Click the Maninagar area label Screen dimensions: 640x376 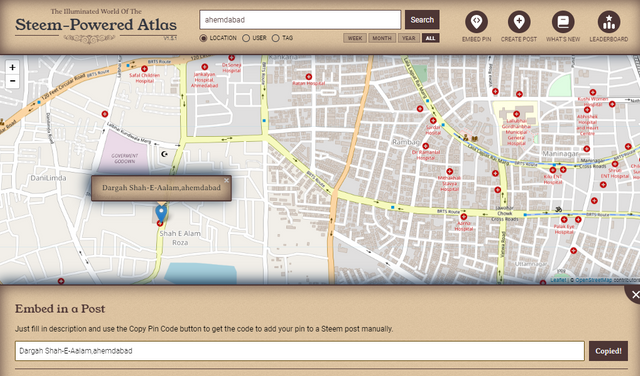tap(560, 154)
